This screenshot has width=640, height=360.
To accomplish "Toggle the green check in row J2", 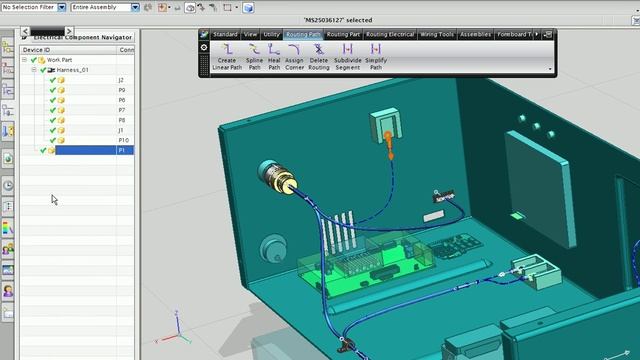I will coord(53,80).
